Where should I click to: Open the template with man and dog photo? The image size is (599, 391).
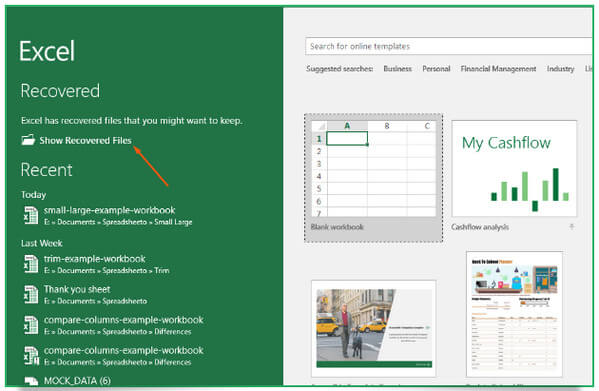[374, 328]
